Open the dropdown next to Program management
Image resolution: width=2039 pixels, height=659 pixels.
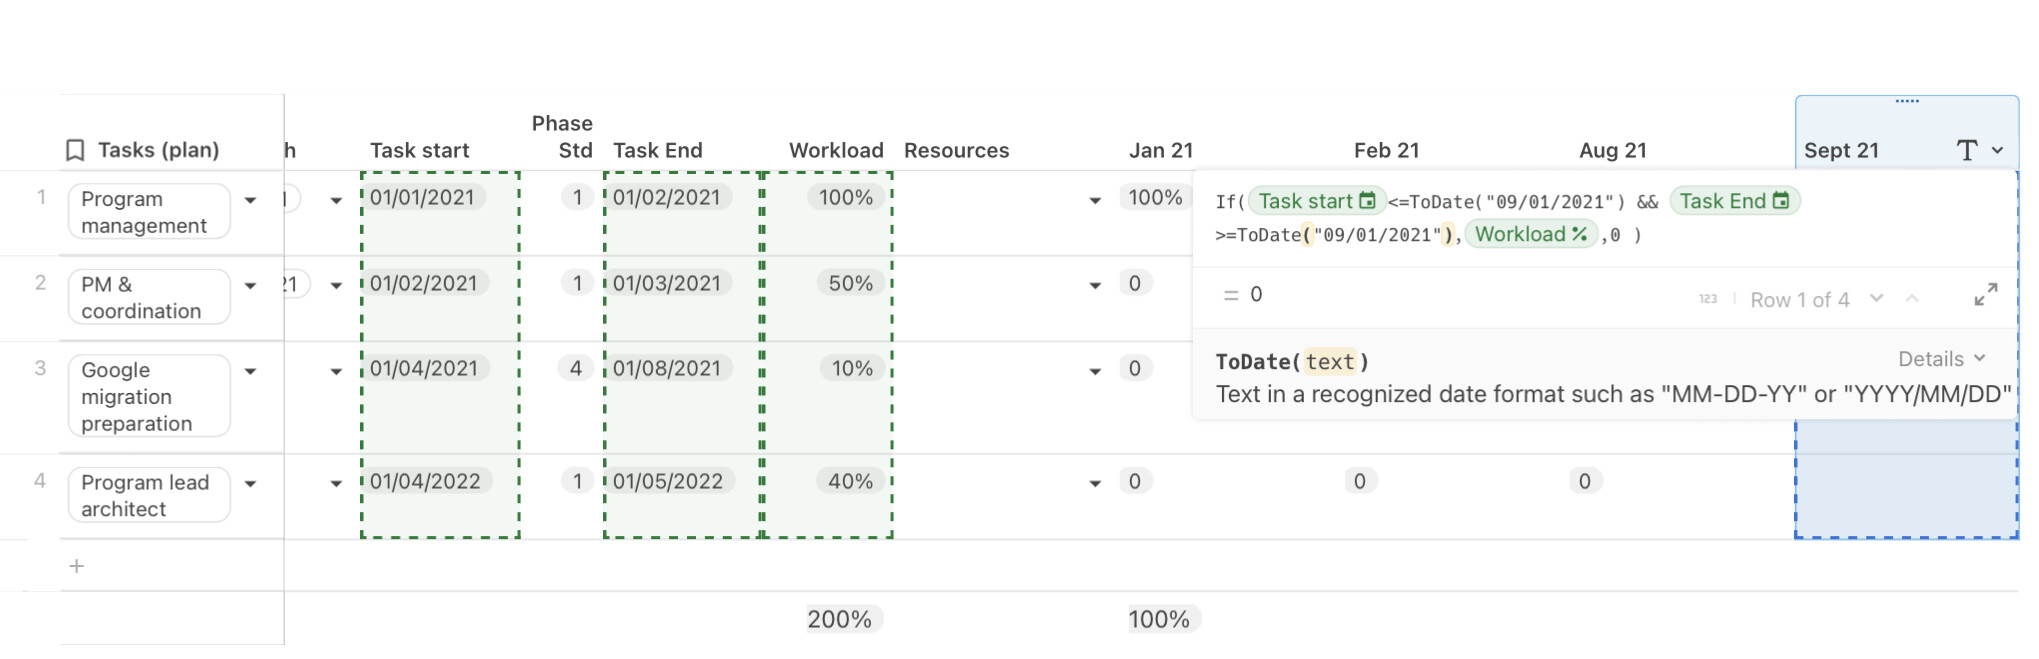tap(250, 200)
